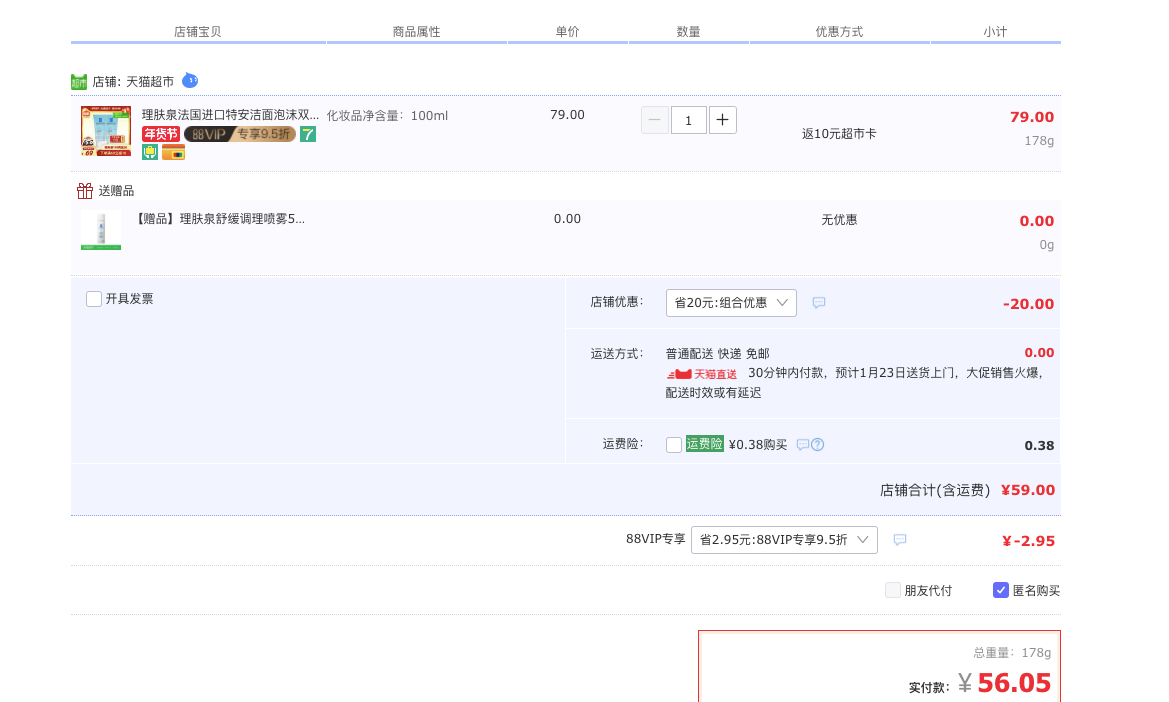Click the green 7-day return icon

(308, 134)
